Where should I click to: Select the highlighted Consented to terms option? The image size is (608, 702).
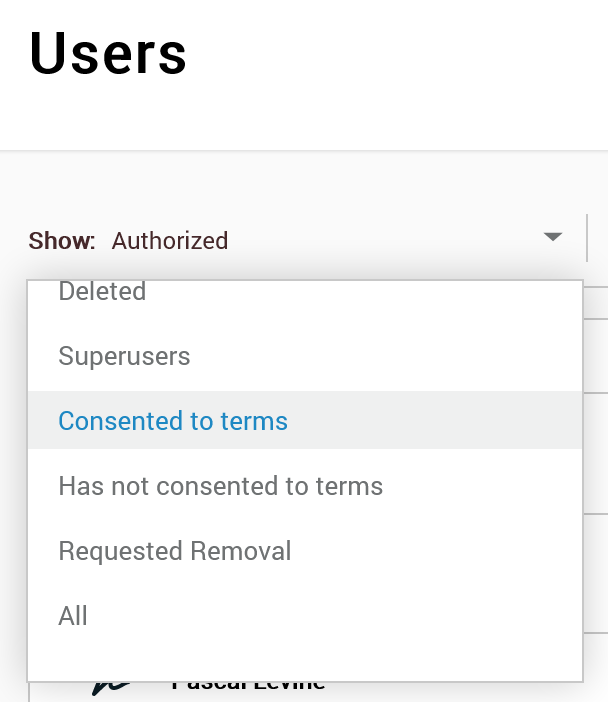click(x=305, y=421)
